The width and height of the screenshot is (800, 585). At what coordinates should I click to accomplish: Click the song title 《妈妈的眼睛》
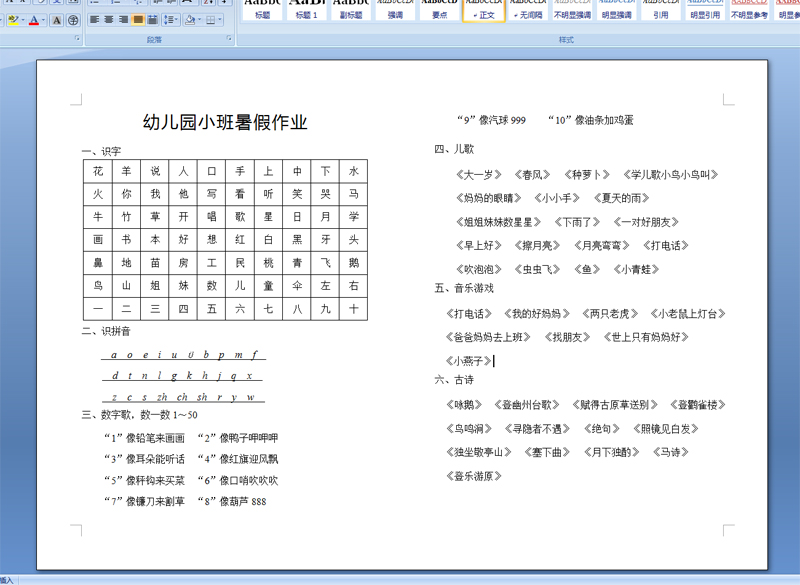click(489, 198)
